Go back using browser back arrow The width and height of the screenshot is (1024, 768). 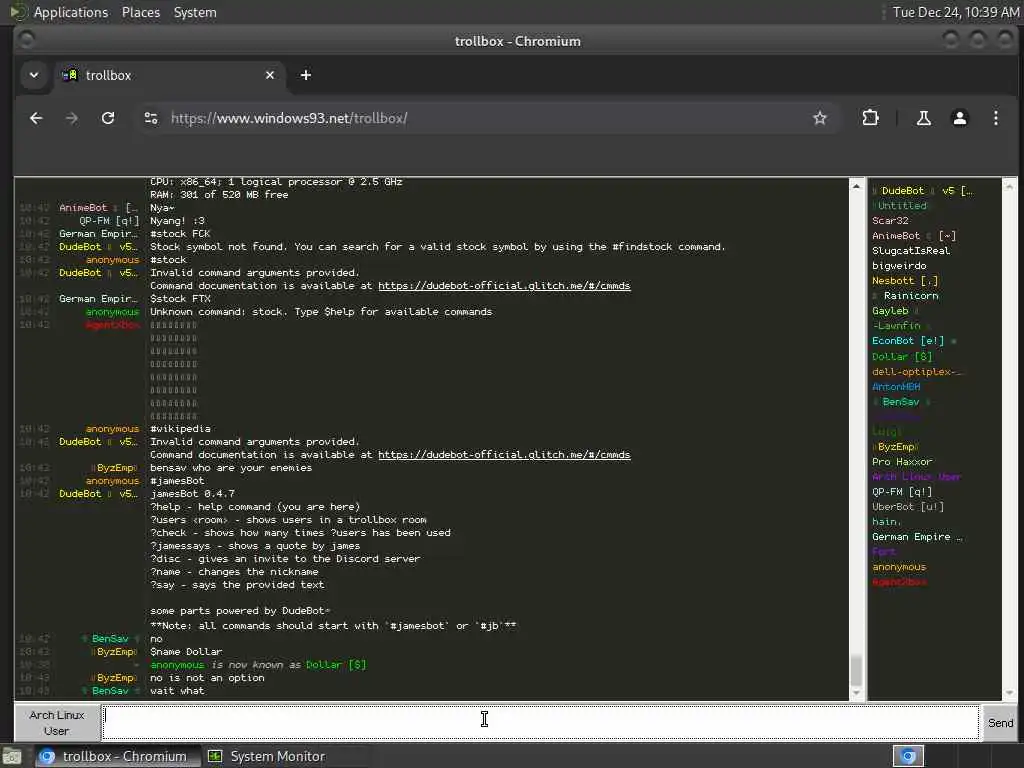pyautogui.click(x=36, y=118)
